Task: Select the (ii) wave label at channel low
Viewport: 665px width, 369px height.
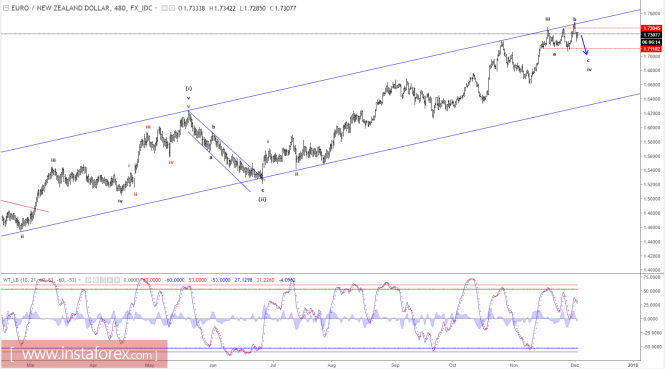Action: tap(263, 199)
